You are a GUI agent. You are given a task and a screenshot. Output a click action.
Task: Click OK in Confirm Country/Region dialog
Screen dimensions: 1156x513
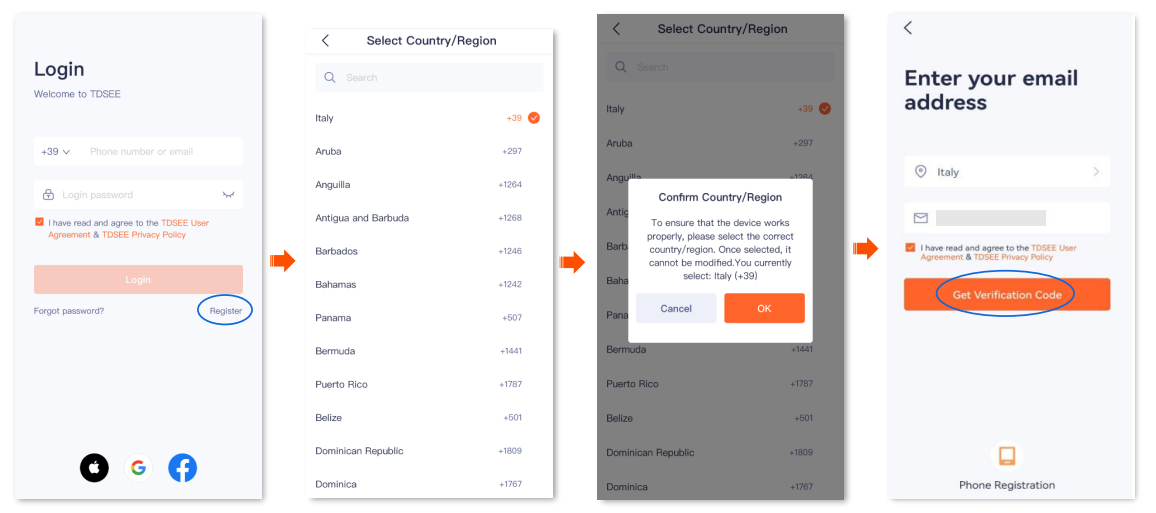tap(764, 308)
